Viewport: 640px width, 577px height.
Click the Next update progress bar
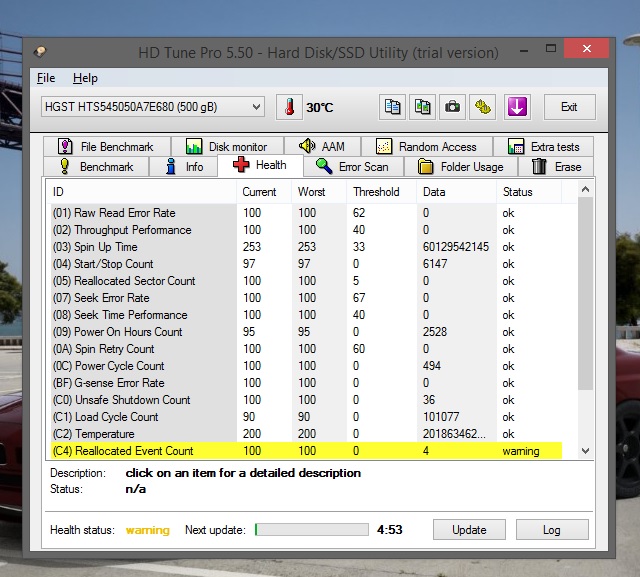coord(312,529)
